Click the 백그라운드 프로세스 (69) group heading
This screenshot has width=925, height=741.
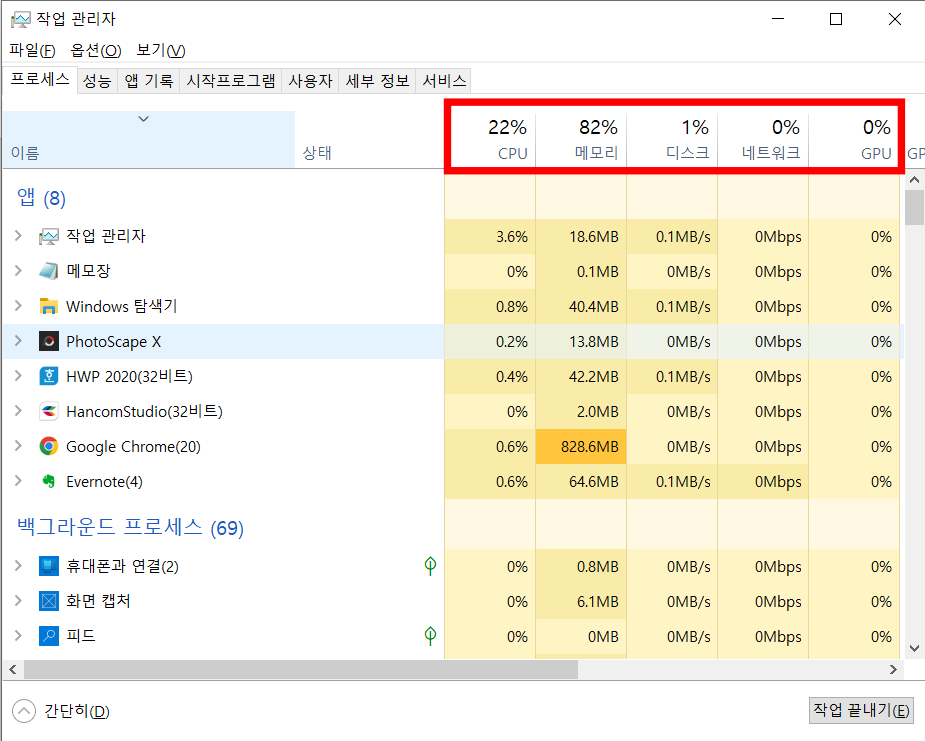[130, 527]
